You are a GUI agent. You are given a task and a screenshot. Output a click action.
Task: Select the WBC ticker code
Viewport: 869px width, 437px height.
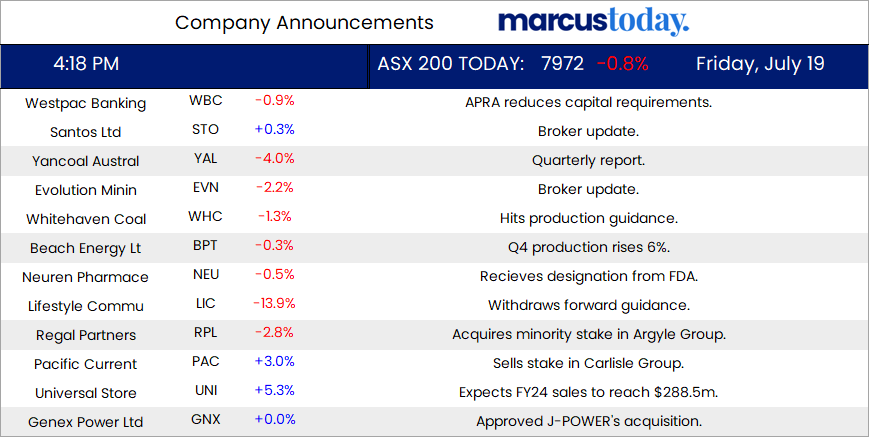205,101
